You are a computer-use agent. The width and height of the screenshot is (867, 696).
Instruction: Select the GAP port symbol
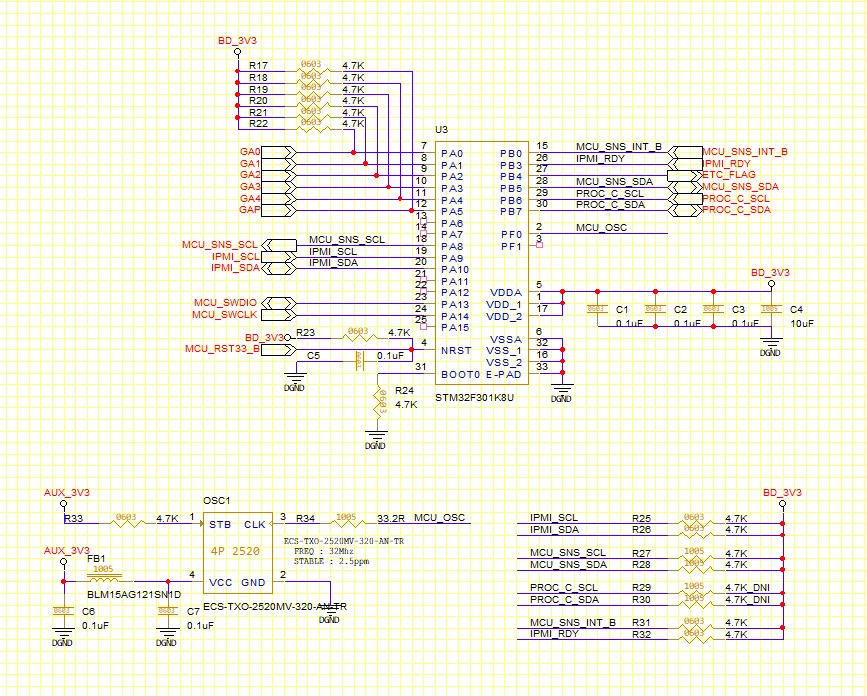[x=278, y=210]
